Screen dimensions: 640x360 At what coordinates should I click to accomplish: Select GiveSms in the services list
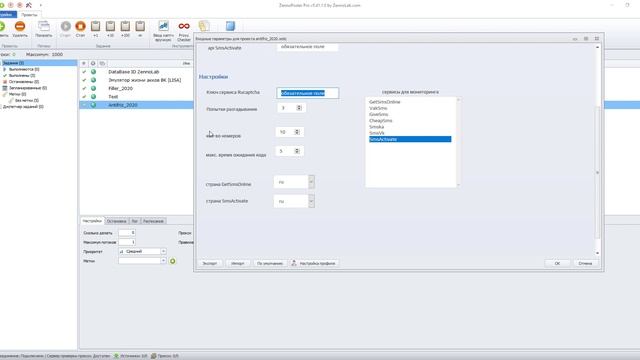tap(378, 114)
